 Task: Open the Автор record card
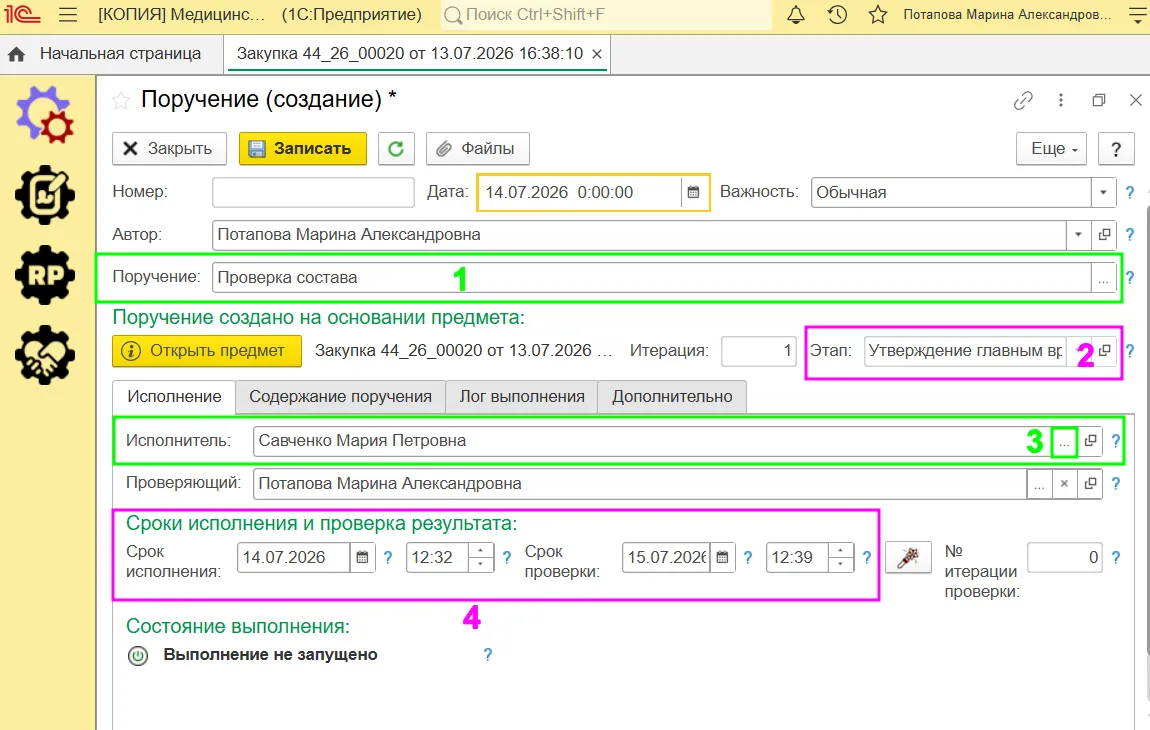point(1104,235)
